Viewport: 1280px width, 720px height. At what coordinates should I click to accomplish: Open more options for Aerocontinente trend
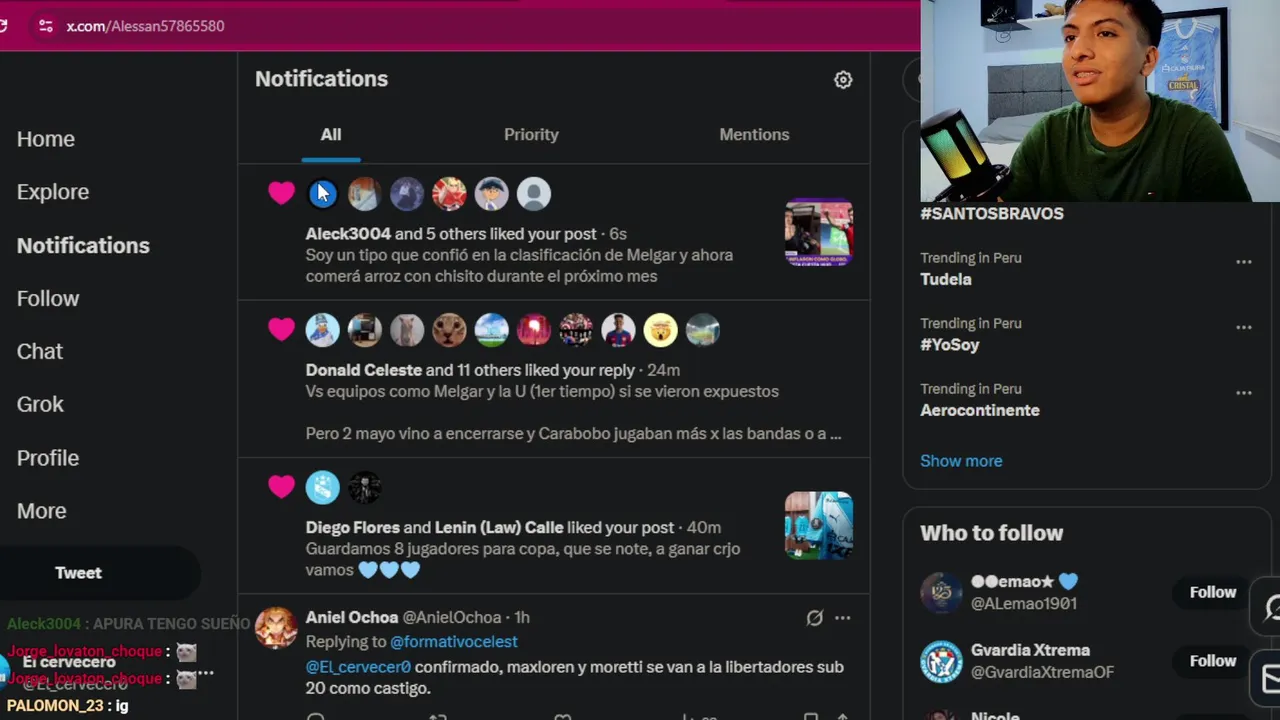click(1243, 393)
